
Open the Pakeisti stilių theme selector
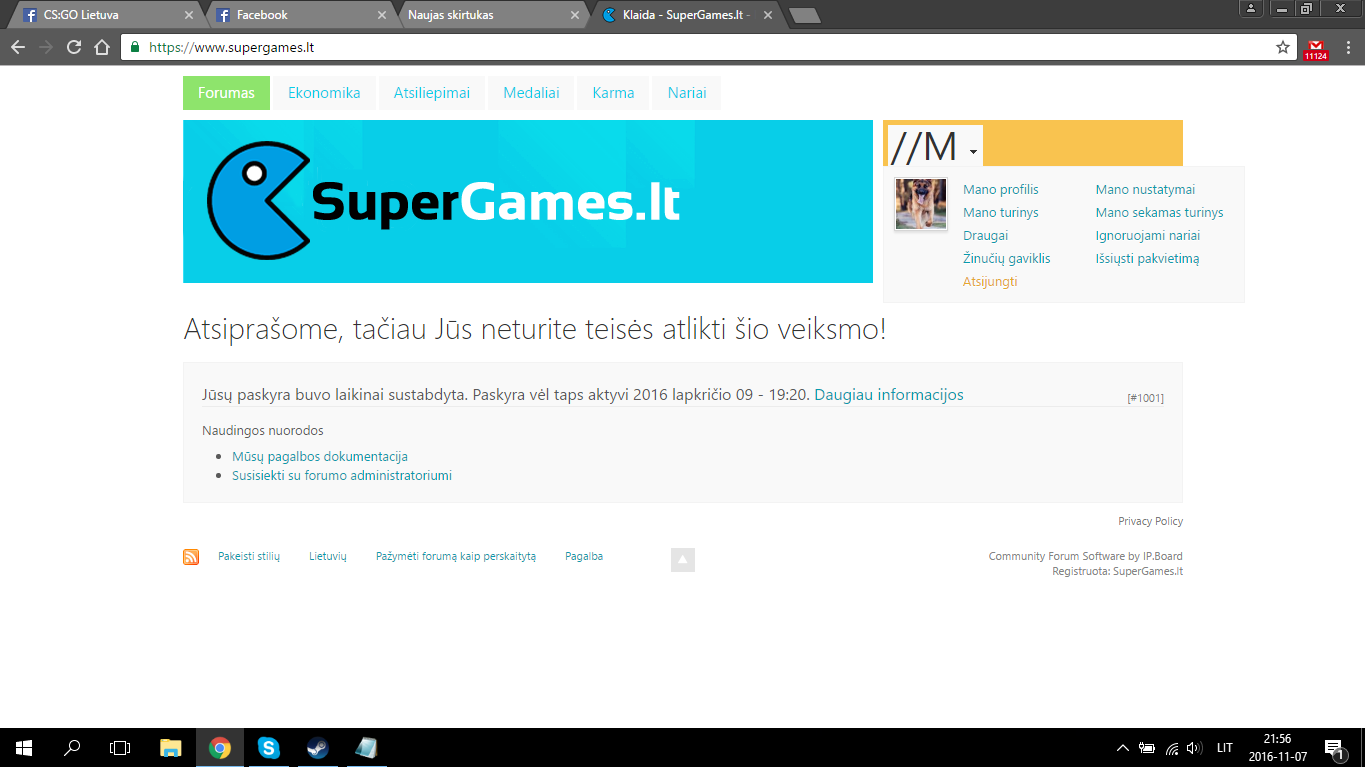tap(249, 556)
